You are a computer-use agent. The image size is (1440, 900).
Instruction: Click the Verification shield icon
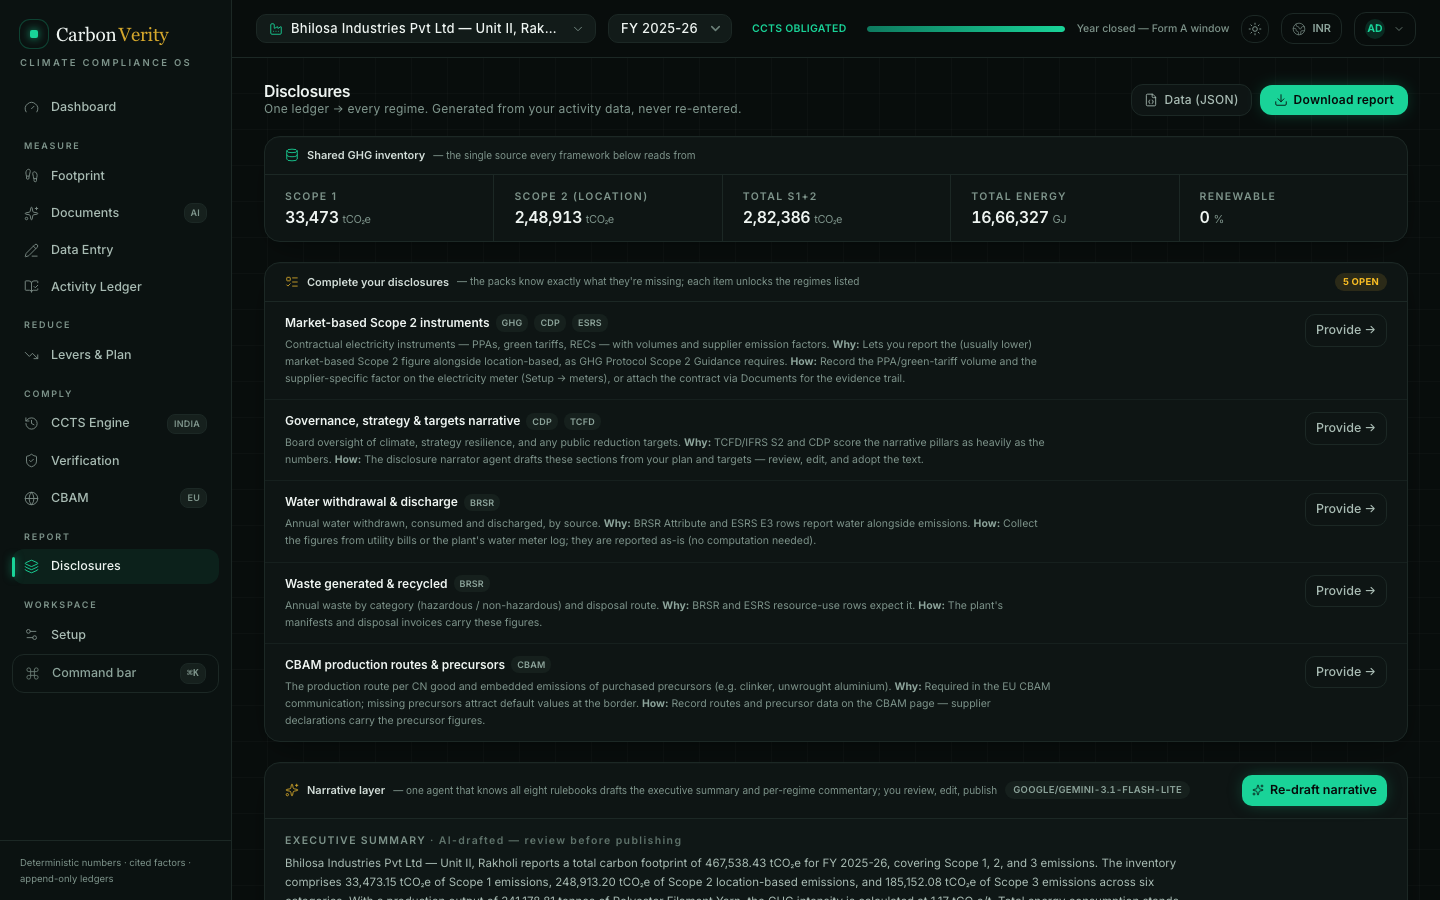[32, 461]
